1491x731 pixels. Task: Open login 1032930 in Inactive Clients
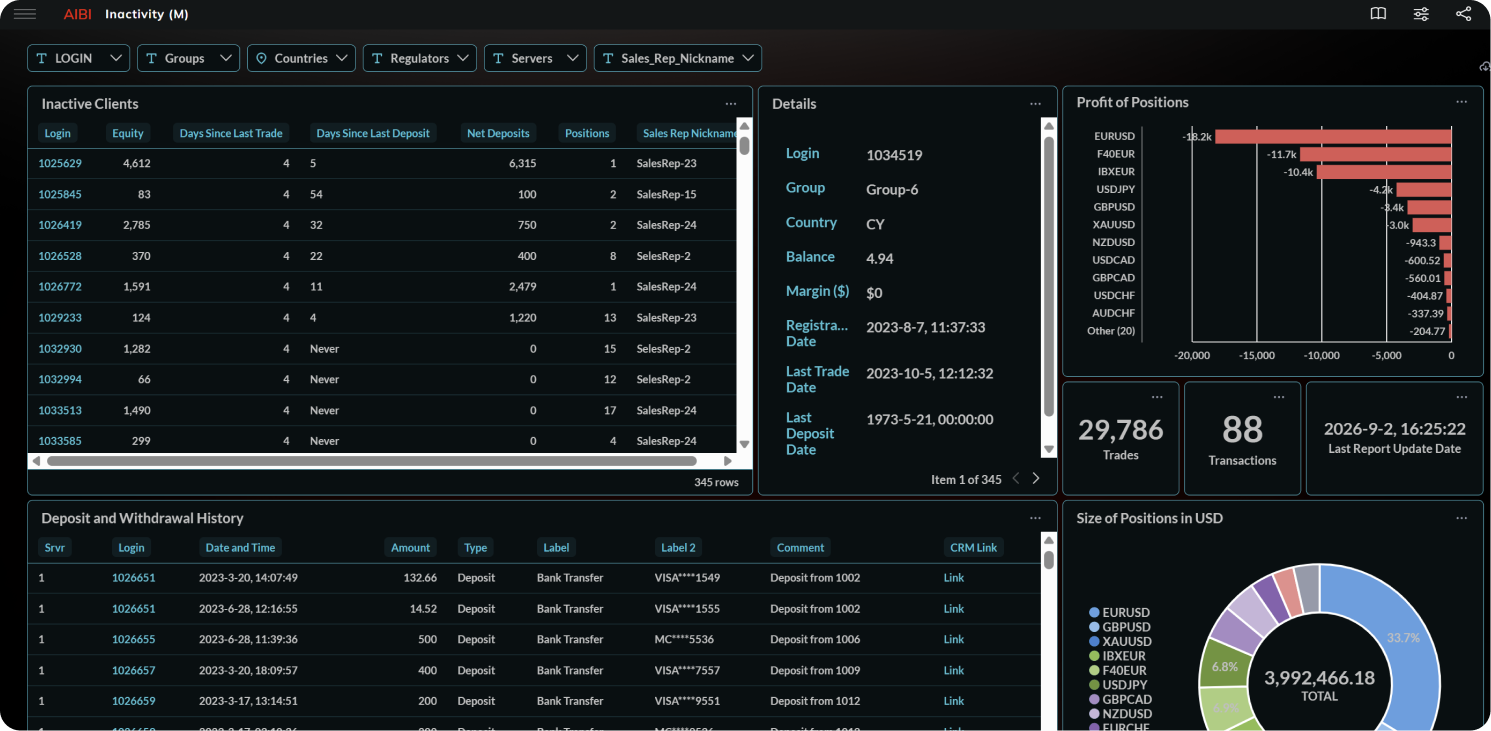click(60, 349)
